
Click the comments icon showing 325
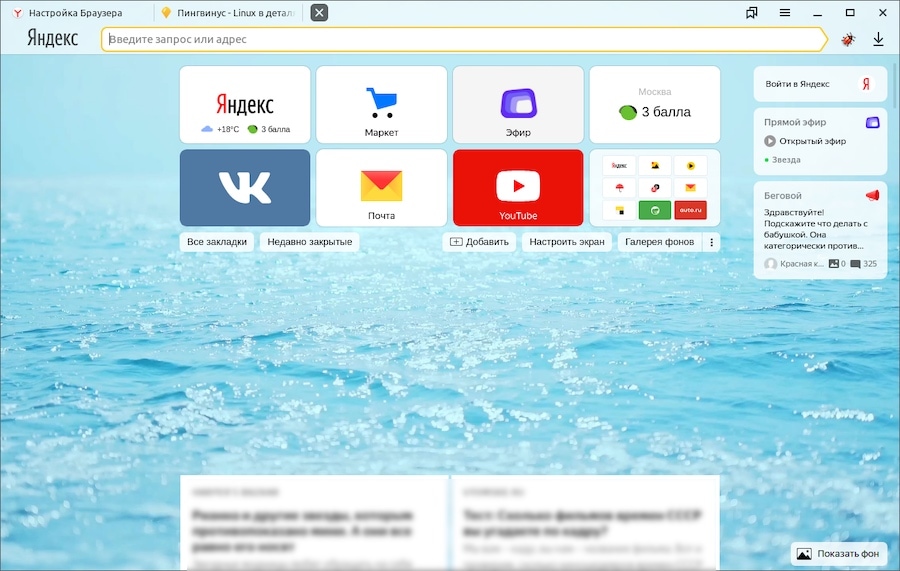pyautogui.click(x=855, y=264)
